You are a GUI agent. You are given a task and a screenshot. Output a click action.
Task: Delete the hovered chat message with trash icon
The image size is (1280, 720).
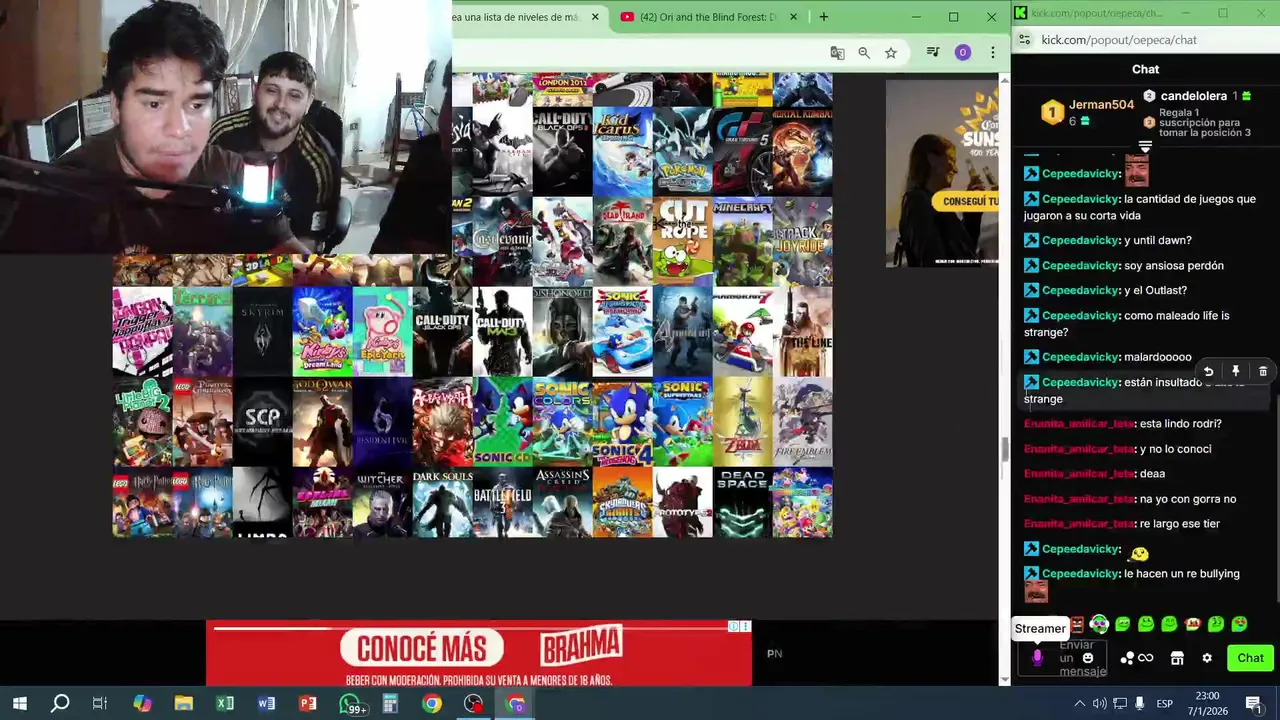(1263, 371)
